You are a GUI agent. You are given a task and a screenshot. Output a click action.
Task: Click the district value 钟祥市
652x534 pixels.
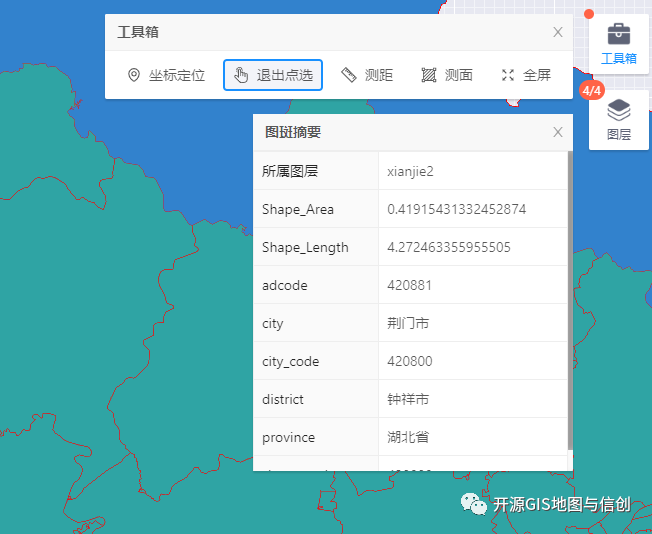coord(408,400)
